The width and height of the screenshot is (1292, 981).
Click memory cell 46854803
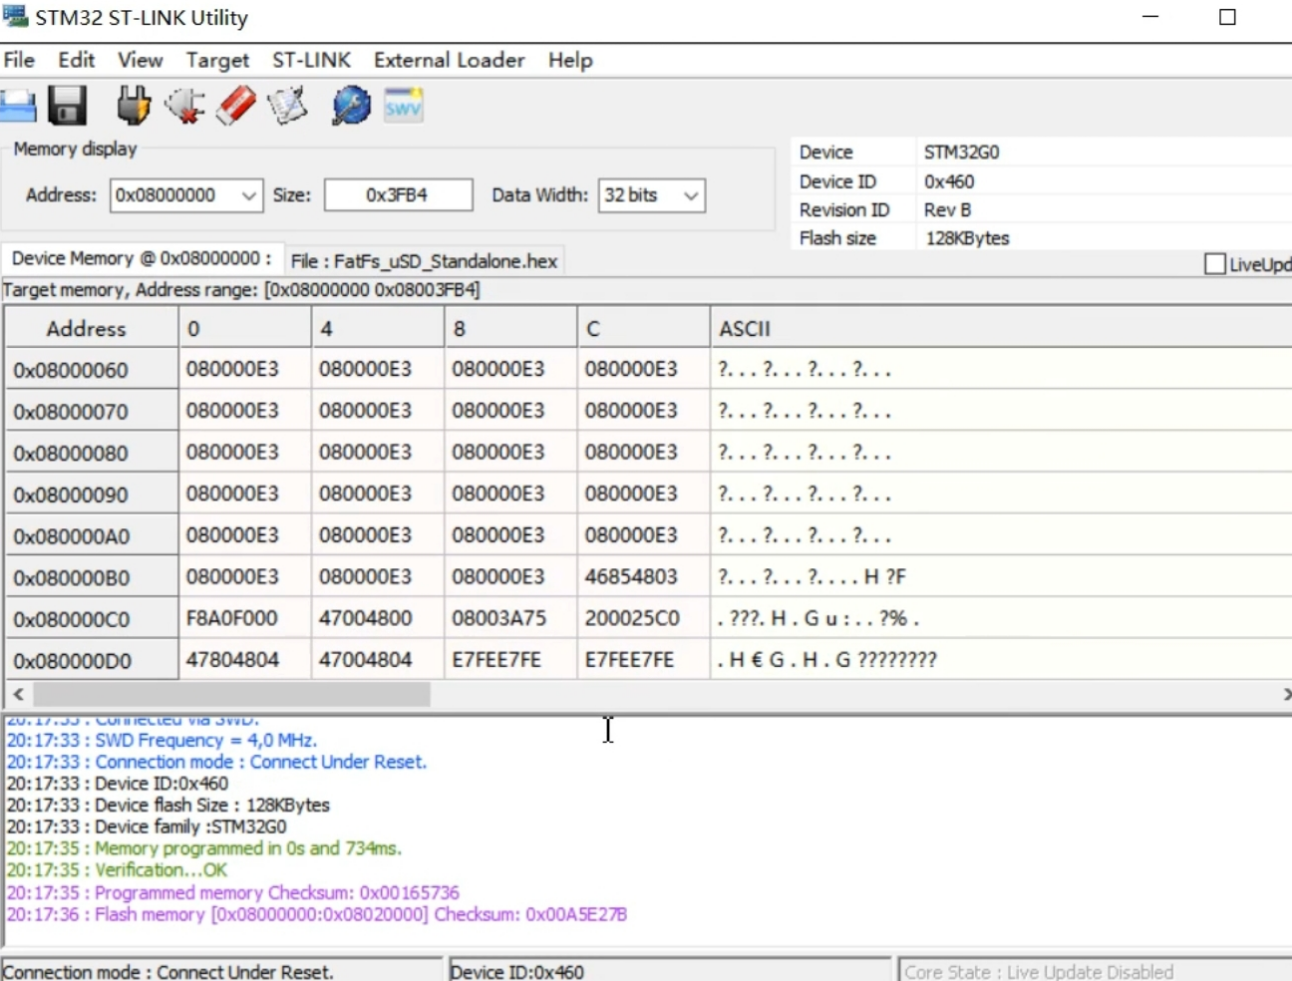644,577
